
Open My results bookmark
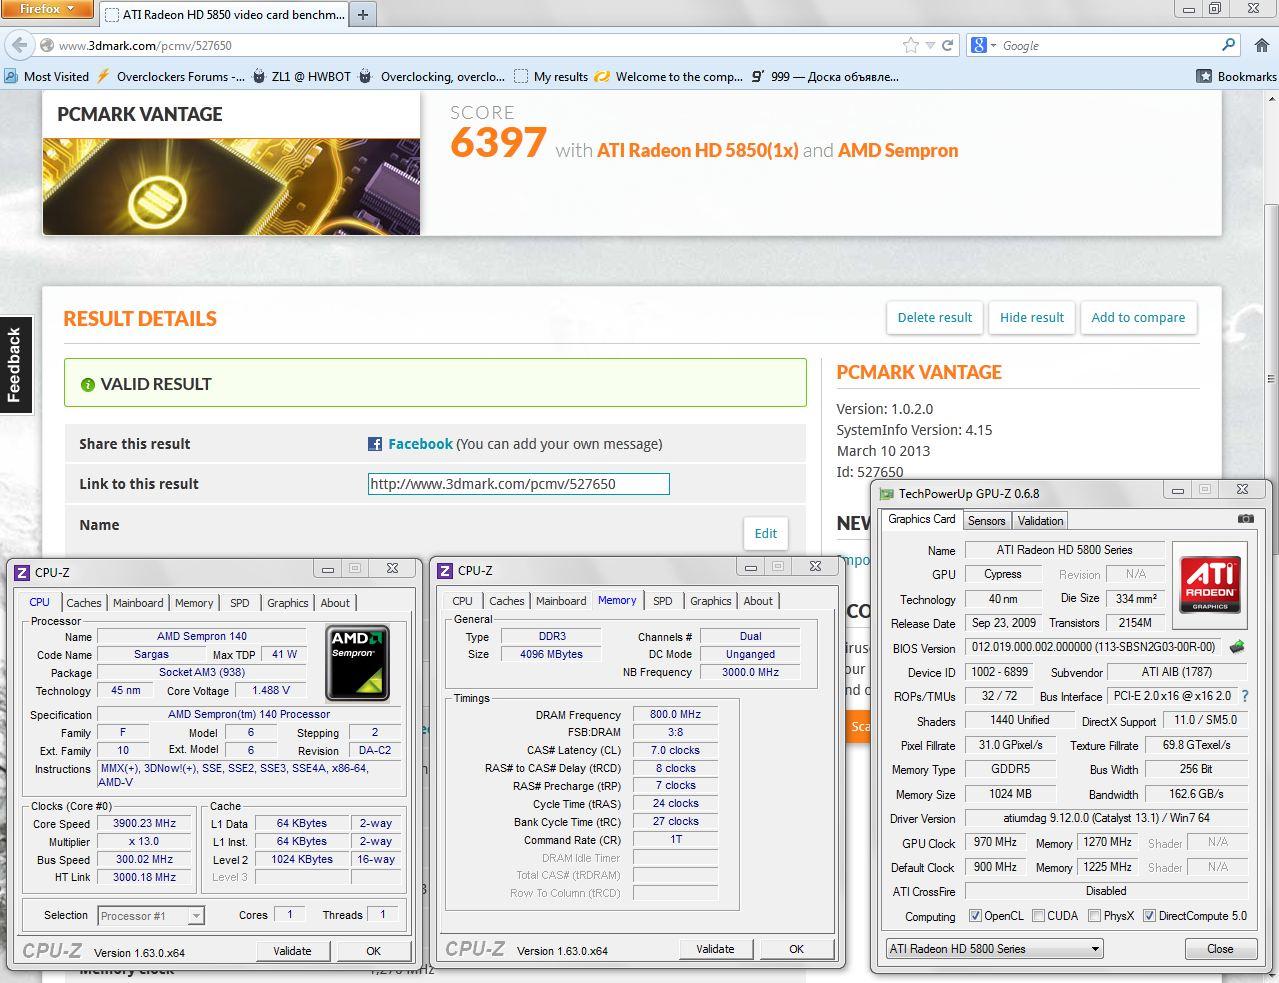[551, 76]
